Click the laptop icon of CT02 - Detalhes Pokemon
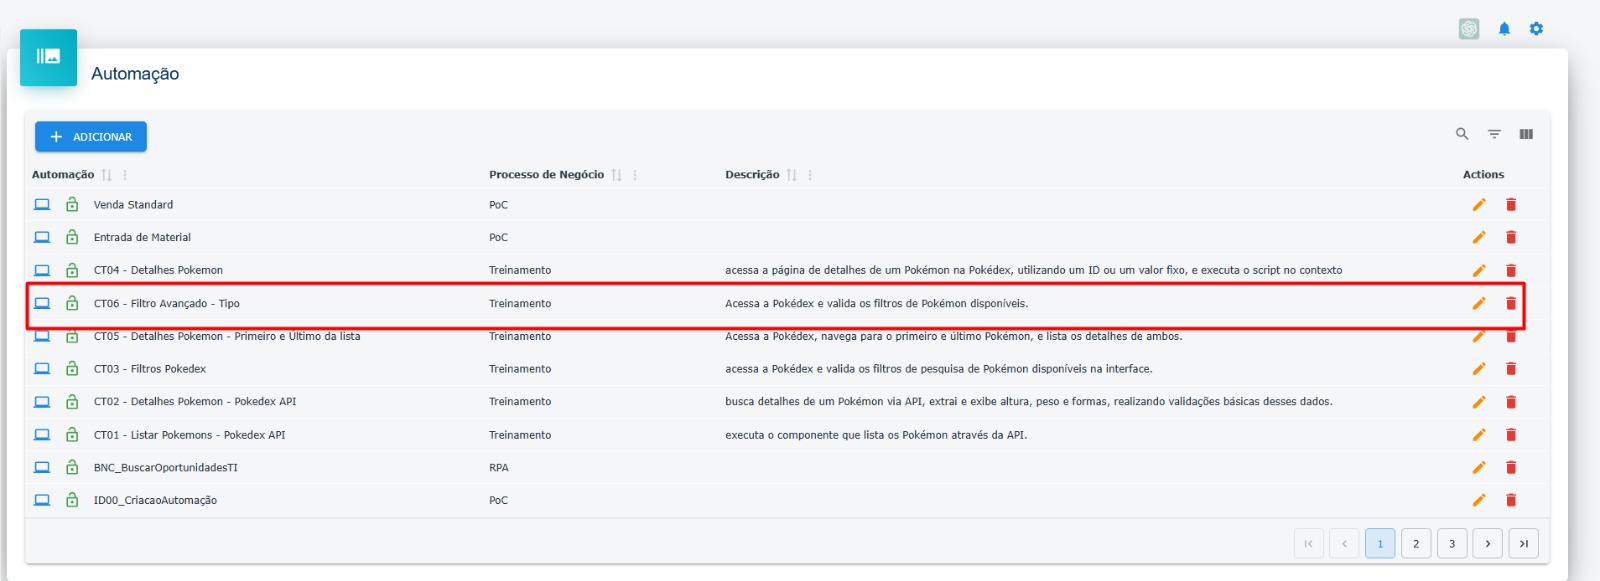Image resolution: width=1600 pixels, height=581 pixels. 42,402
